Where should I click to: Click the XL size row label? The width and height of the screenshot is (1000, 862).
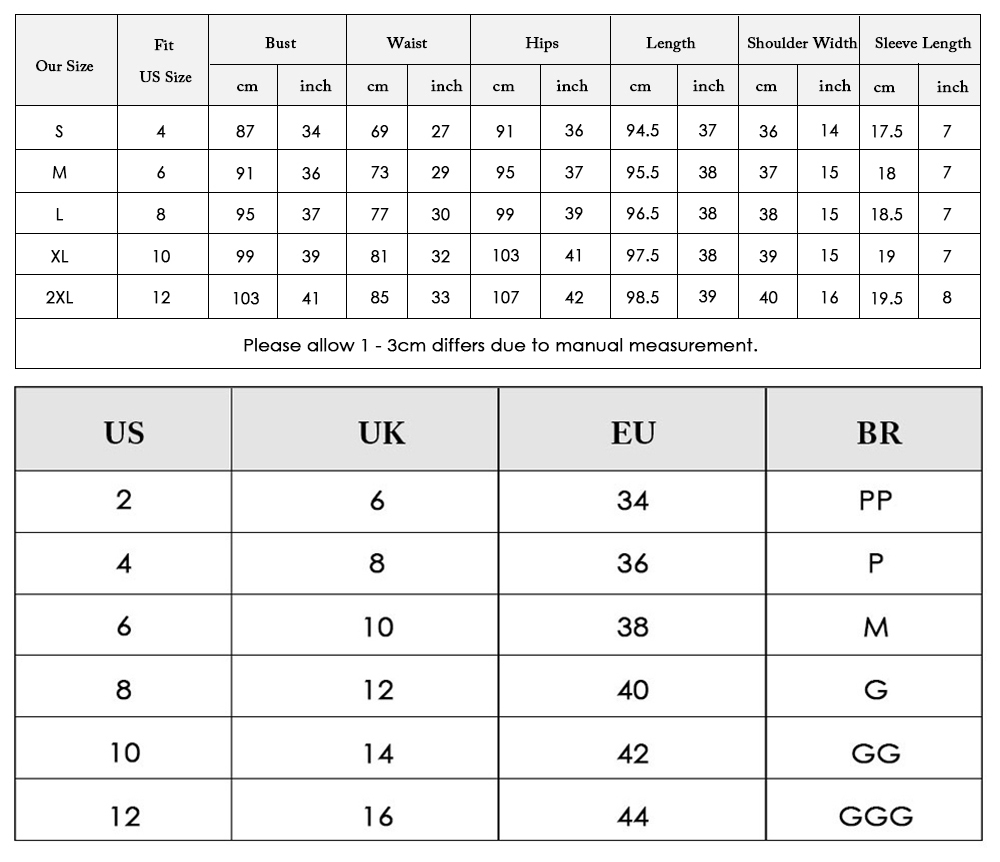[59, 256]
